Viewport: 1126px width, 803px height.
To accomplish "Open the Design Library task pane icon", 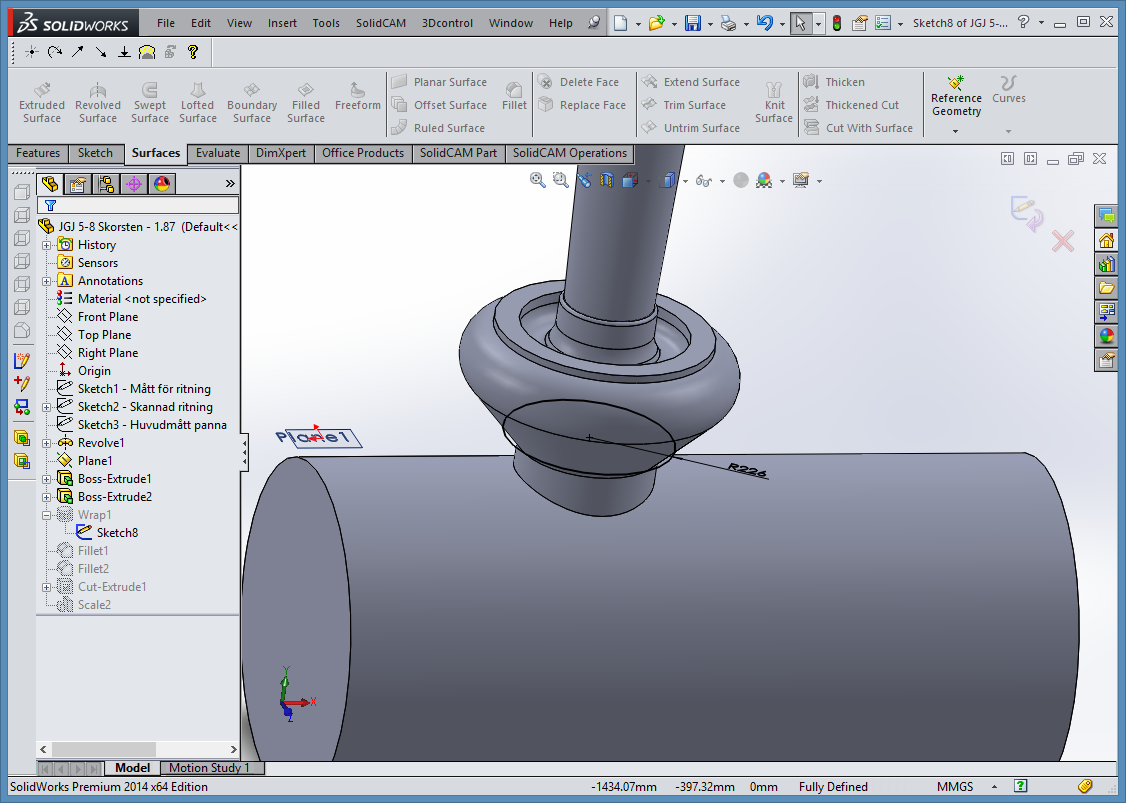I will click(1107, 264).
